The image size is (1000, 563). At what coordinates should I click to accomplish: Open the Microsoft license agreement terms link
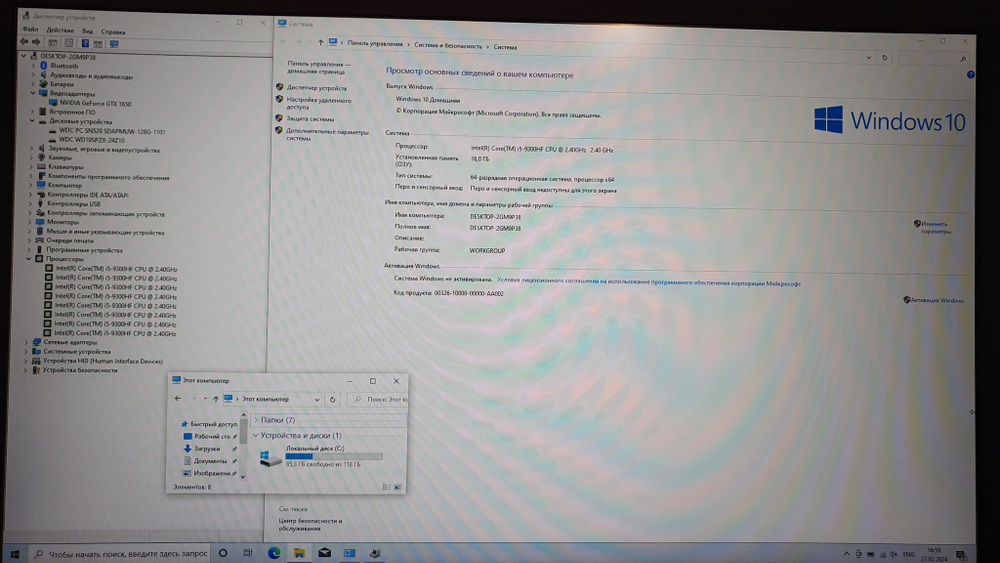click(x=649, y=282)
